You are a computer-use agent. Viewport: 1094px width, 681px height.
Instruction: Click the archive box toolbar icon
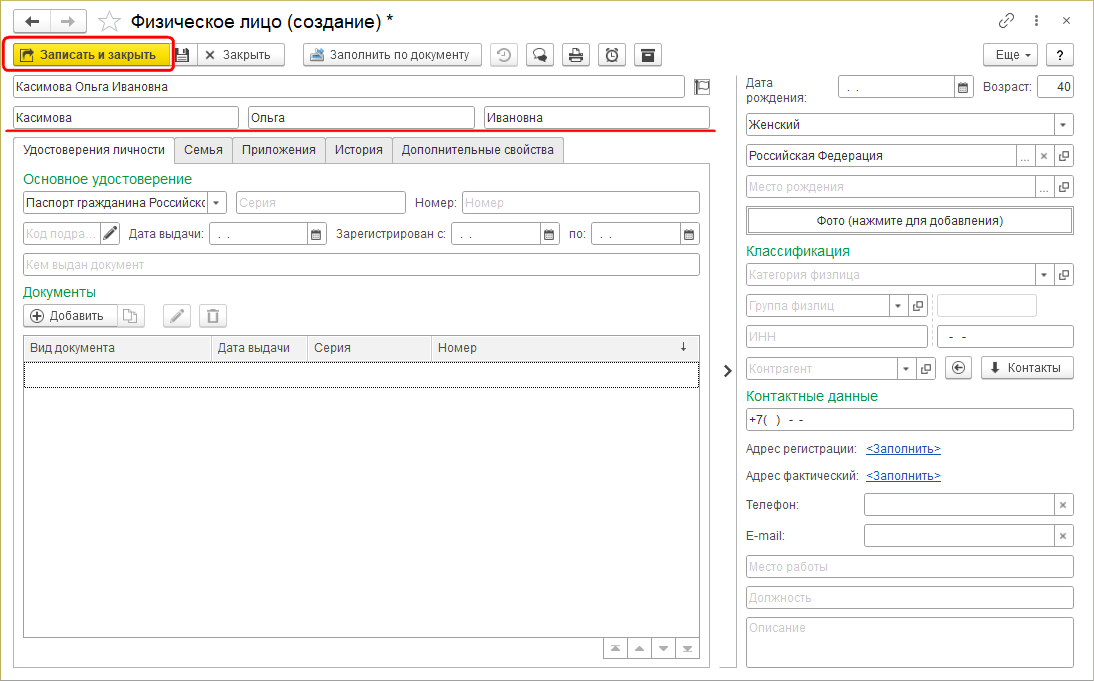click(647, 55)
